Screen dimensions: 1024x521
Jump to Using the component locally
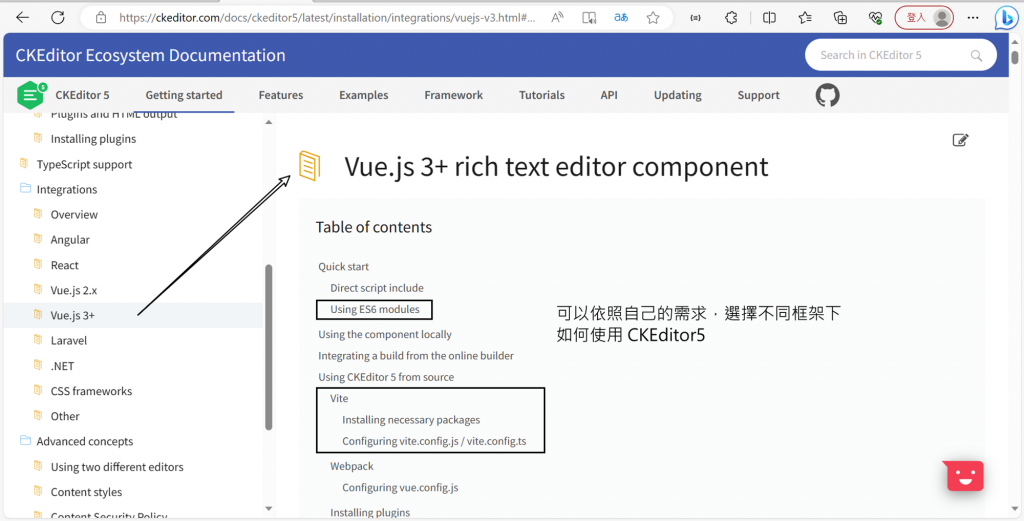[385, 334]
